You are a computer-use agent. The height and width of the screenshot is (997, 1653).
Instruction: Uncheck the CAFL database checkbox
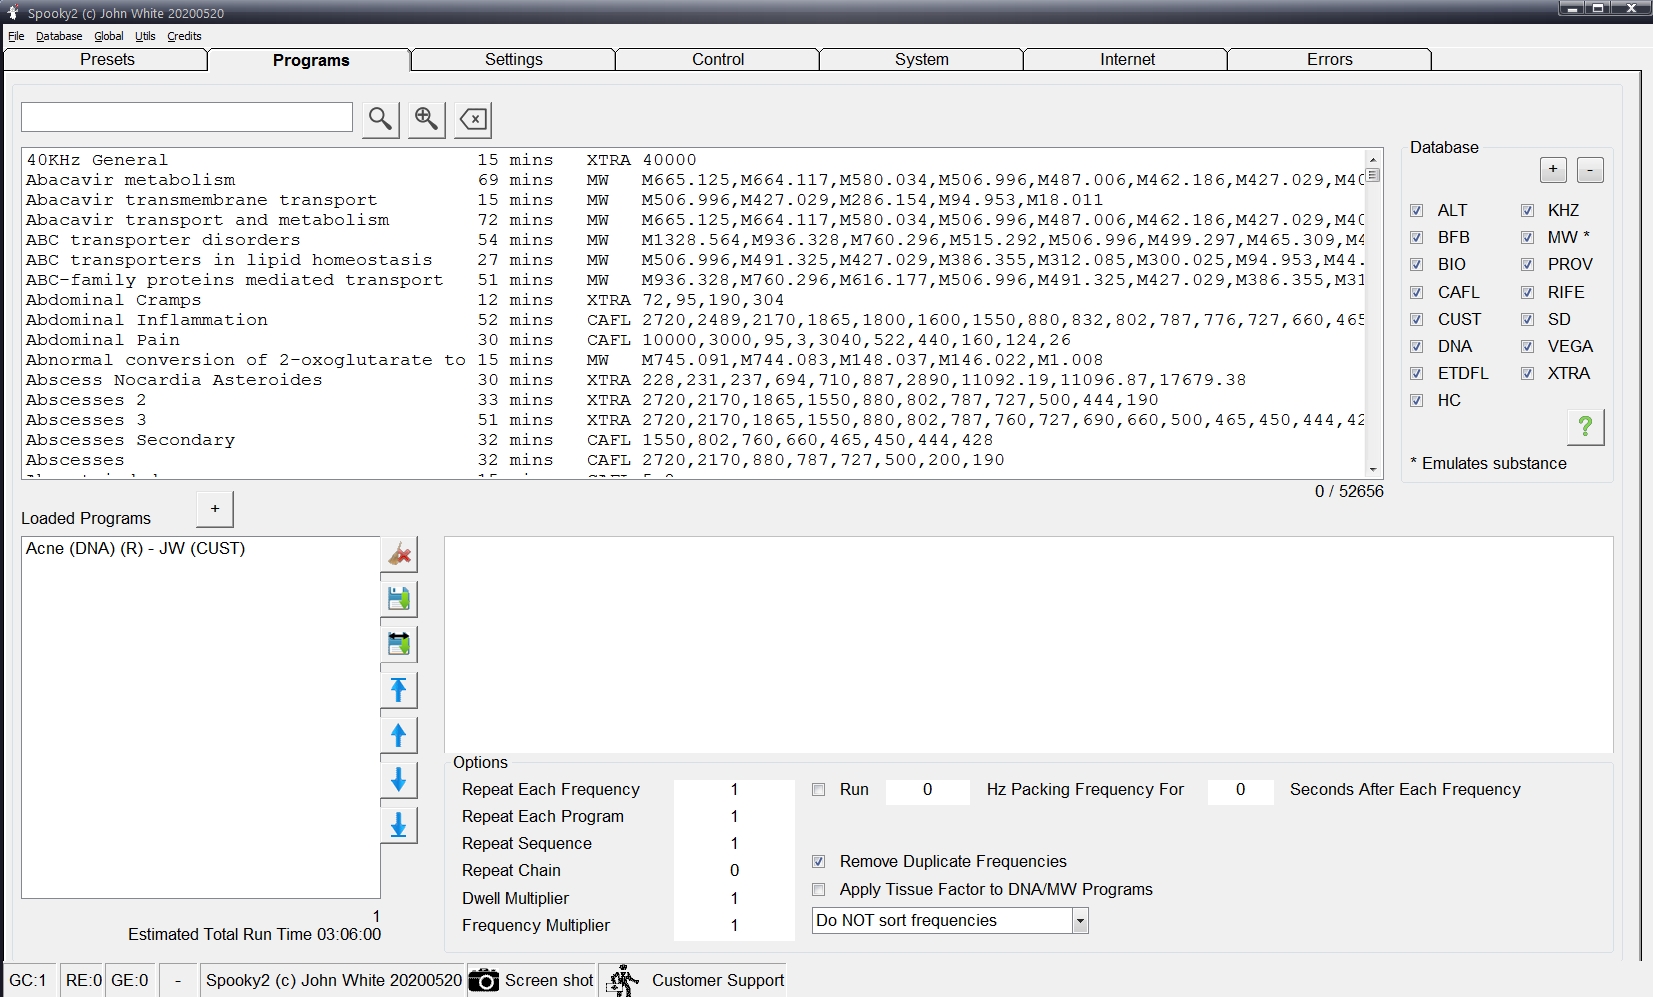click(x=1416, y=292)
